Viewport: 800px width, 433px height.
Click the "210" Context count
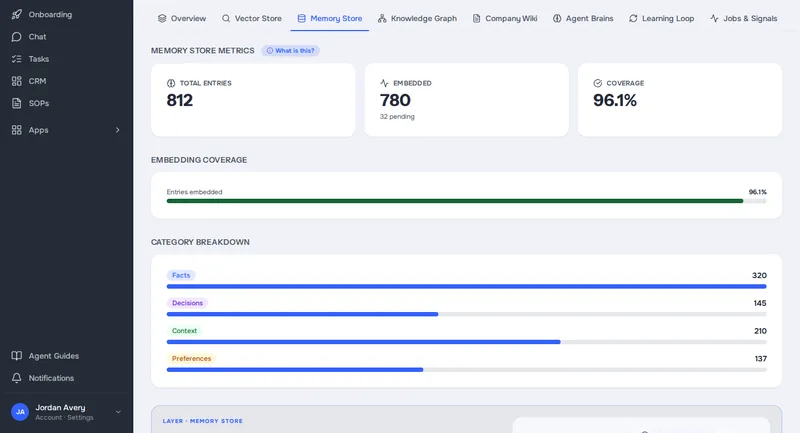[760, 331]
